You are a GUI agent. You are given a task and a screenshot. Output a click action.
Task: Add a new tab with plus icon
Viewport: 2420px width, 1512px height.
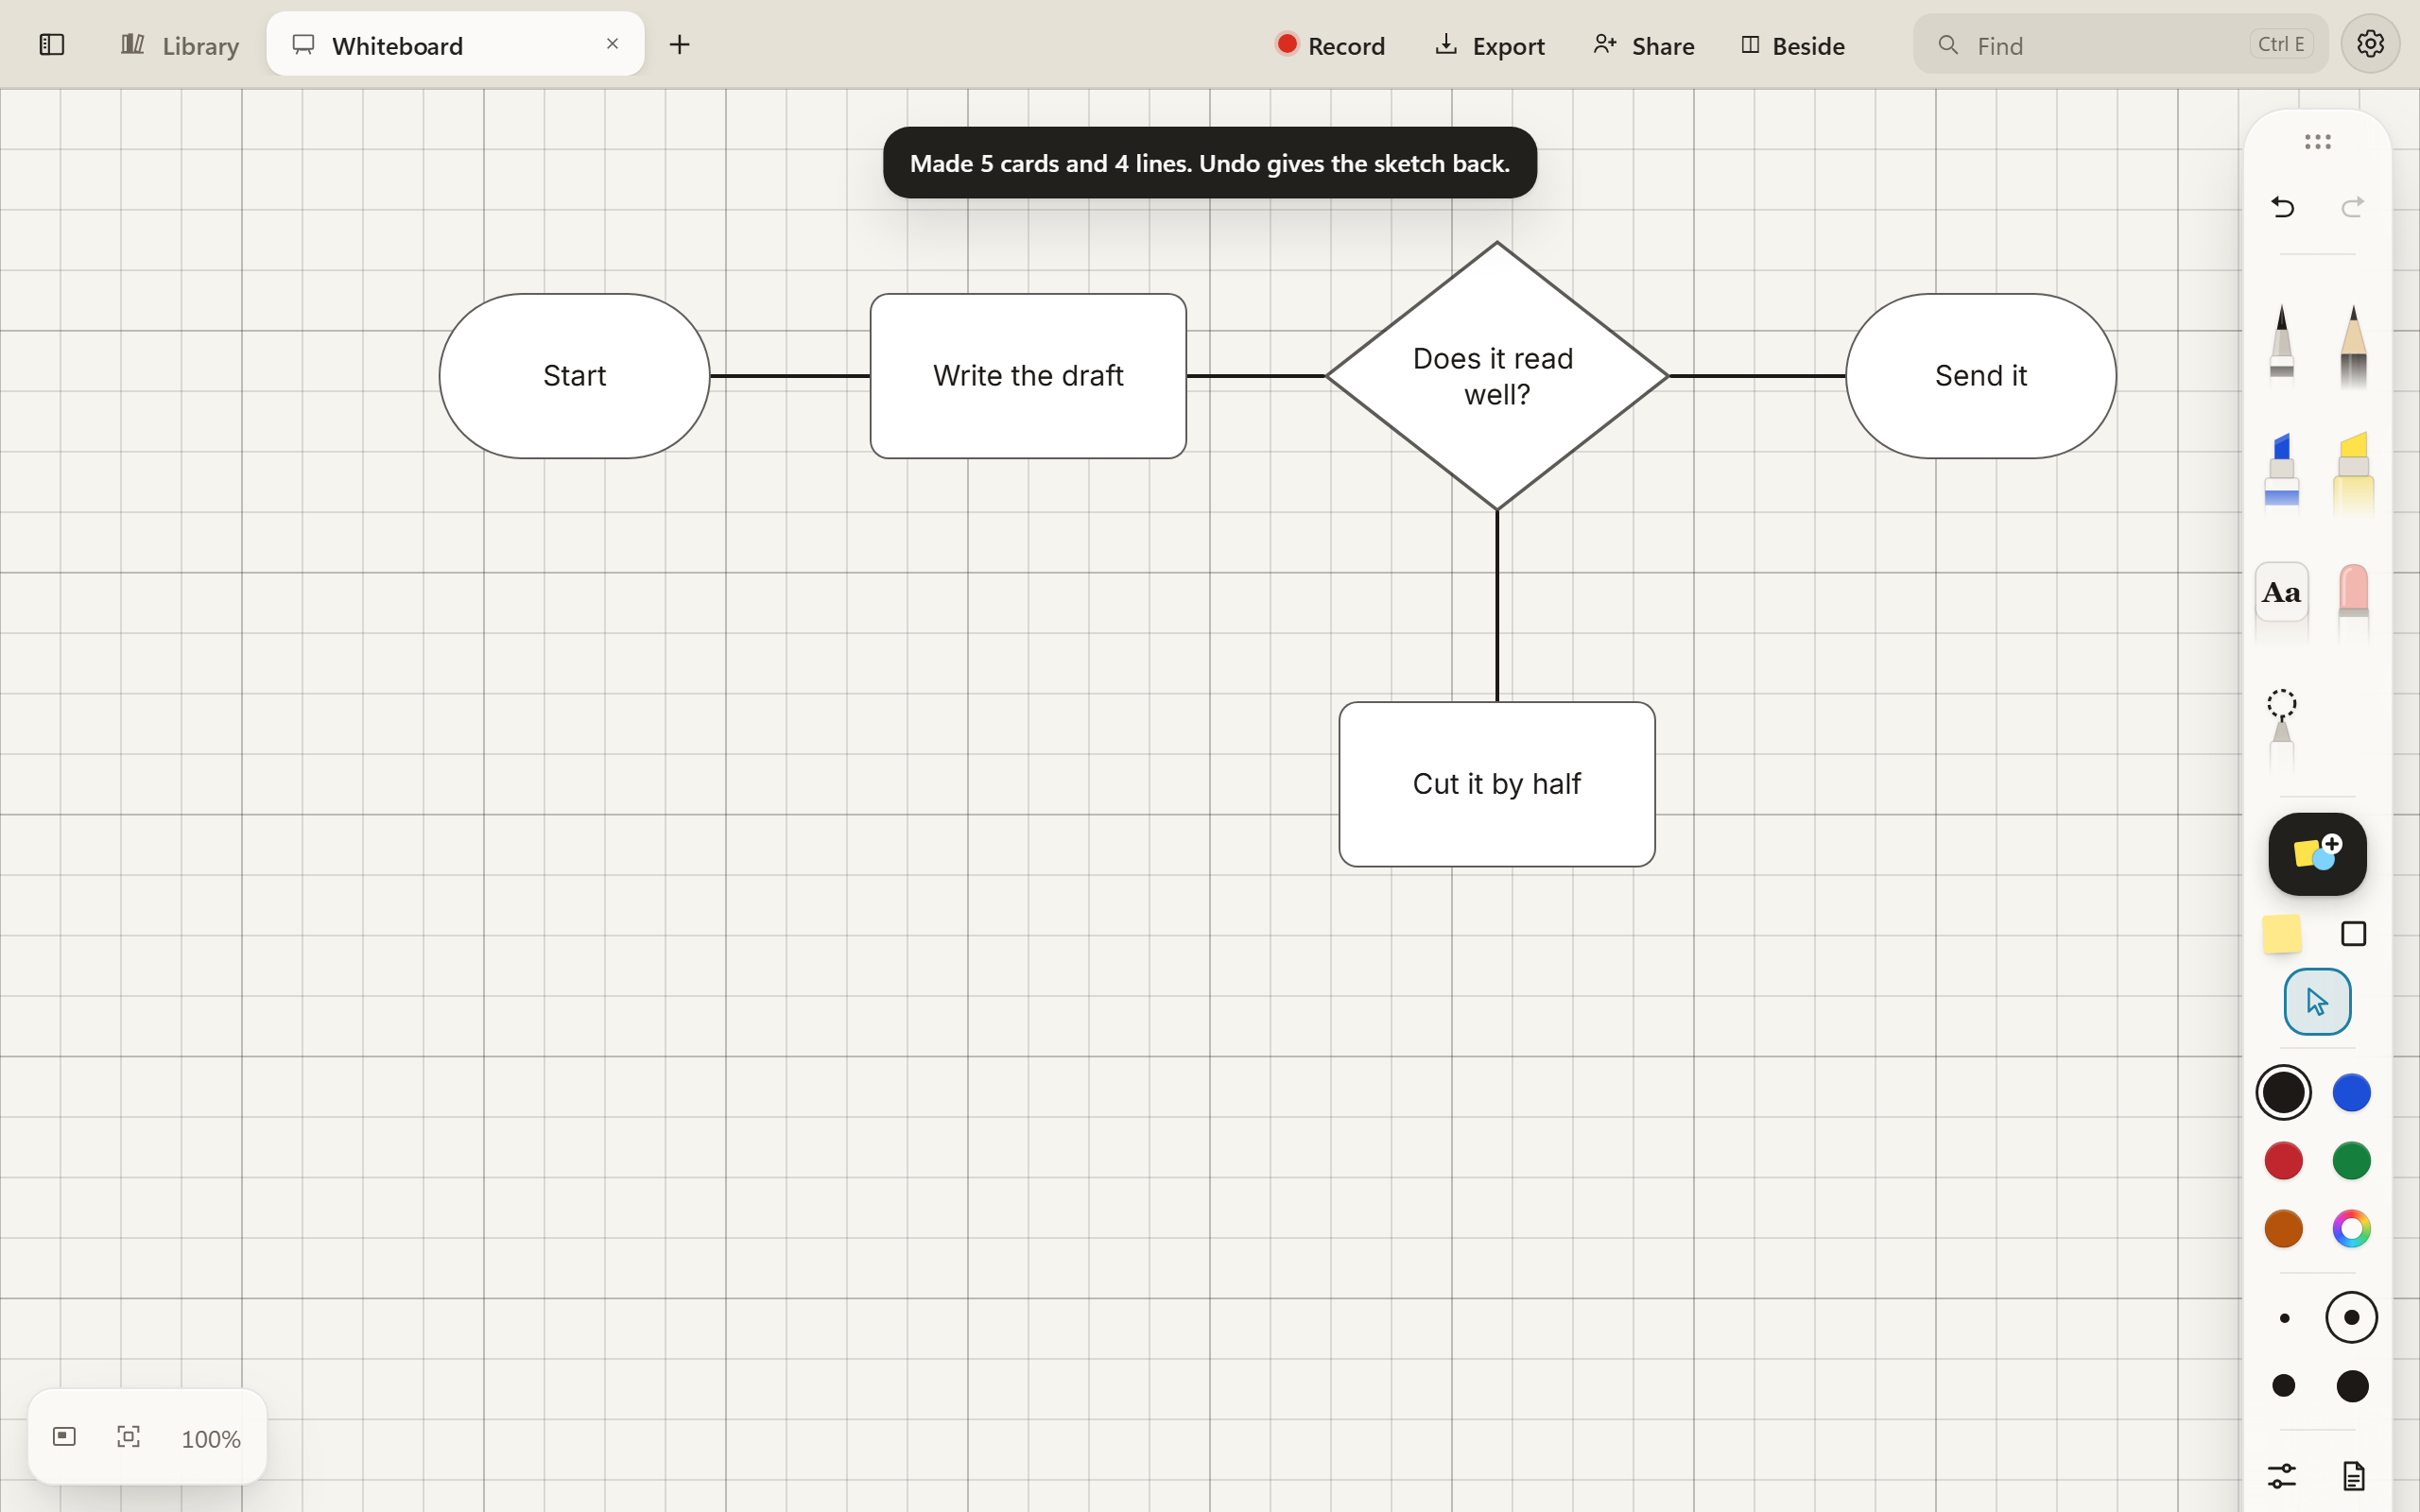[x=679, y=44]
